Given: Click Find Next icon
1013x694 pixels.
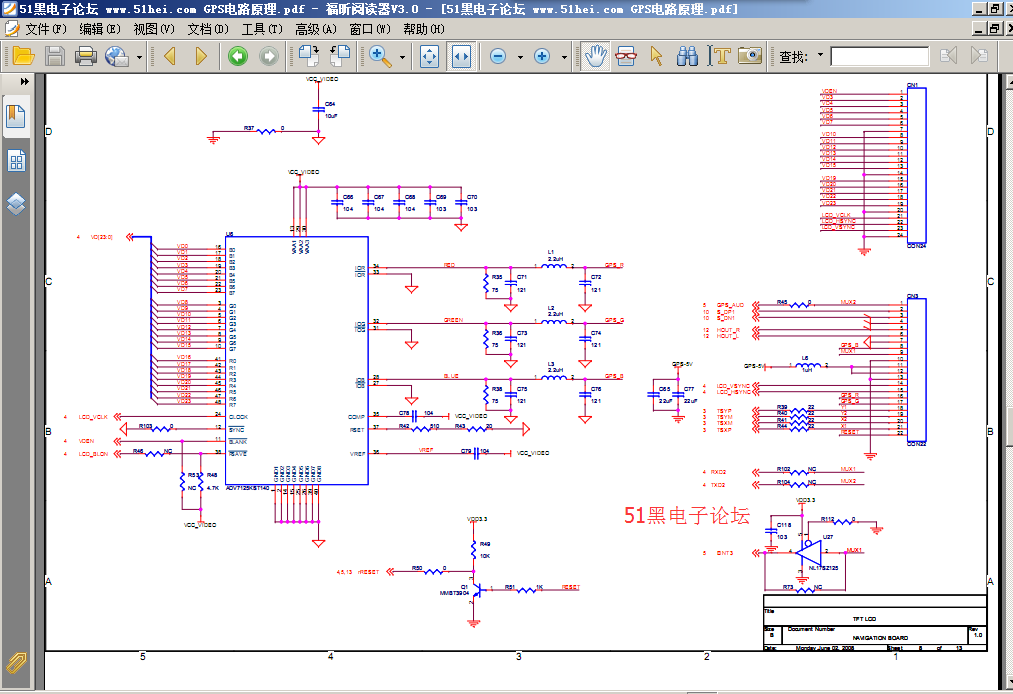Looking at the screenshot, I should 979,56.
